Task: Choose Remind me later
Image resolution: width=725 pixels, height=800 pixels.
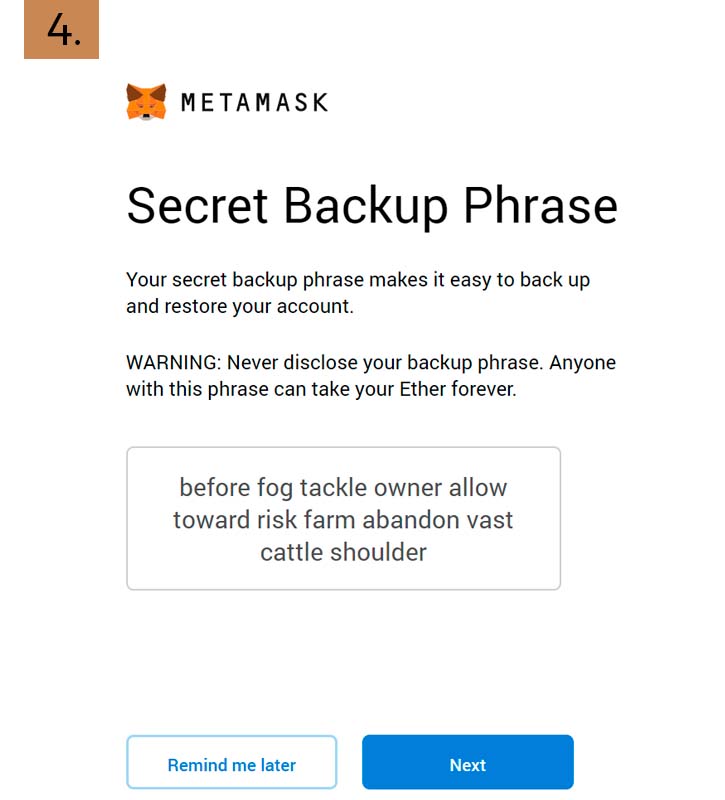Action: click(232, 762)
